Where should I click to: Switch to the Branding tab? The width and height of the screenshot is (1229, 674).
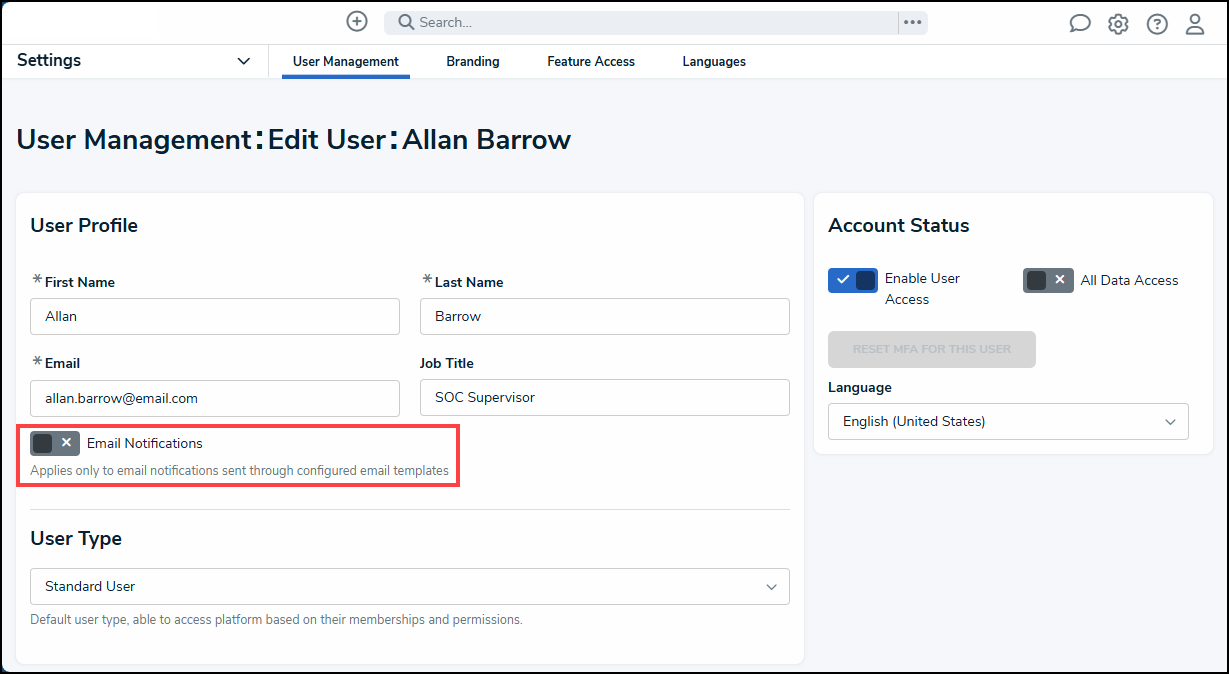pyautogui.click(x=473, y=62)
